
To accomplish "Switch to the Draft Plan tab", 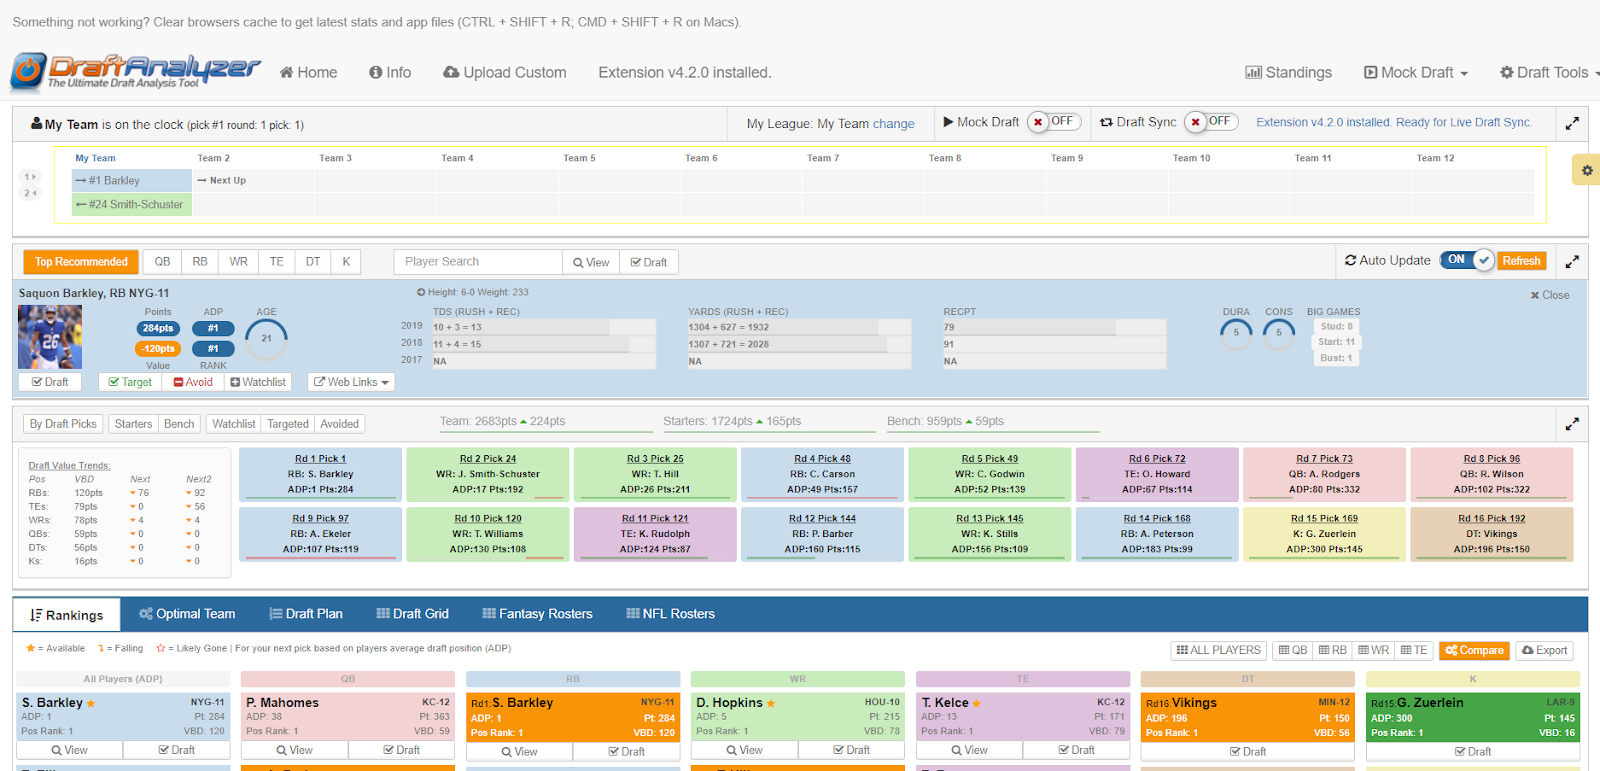I will coord(306,614).
